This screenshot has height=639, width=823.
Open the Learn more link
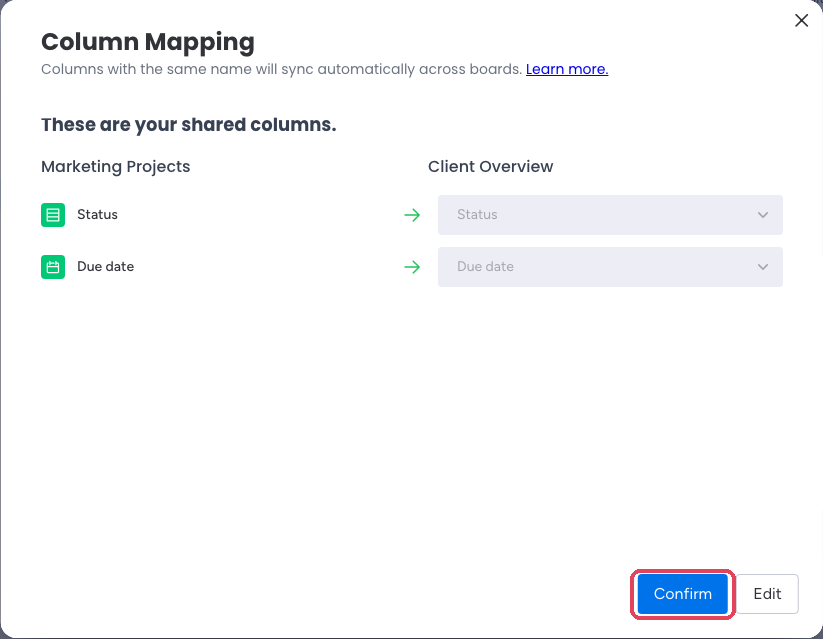[x=567, y=69]
